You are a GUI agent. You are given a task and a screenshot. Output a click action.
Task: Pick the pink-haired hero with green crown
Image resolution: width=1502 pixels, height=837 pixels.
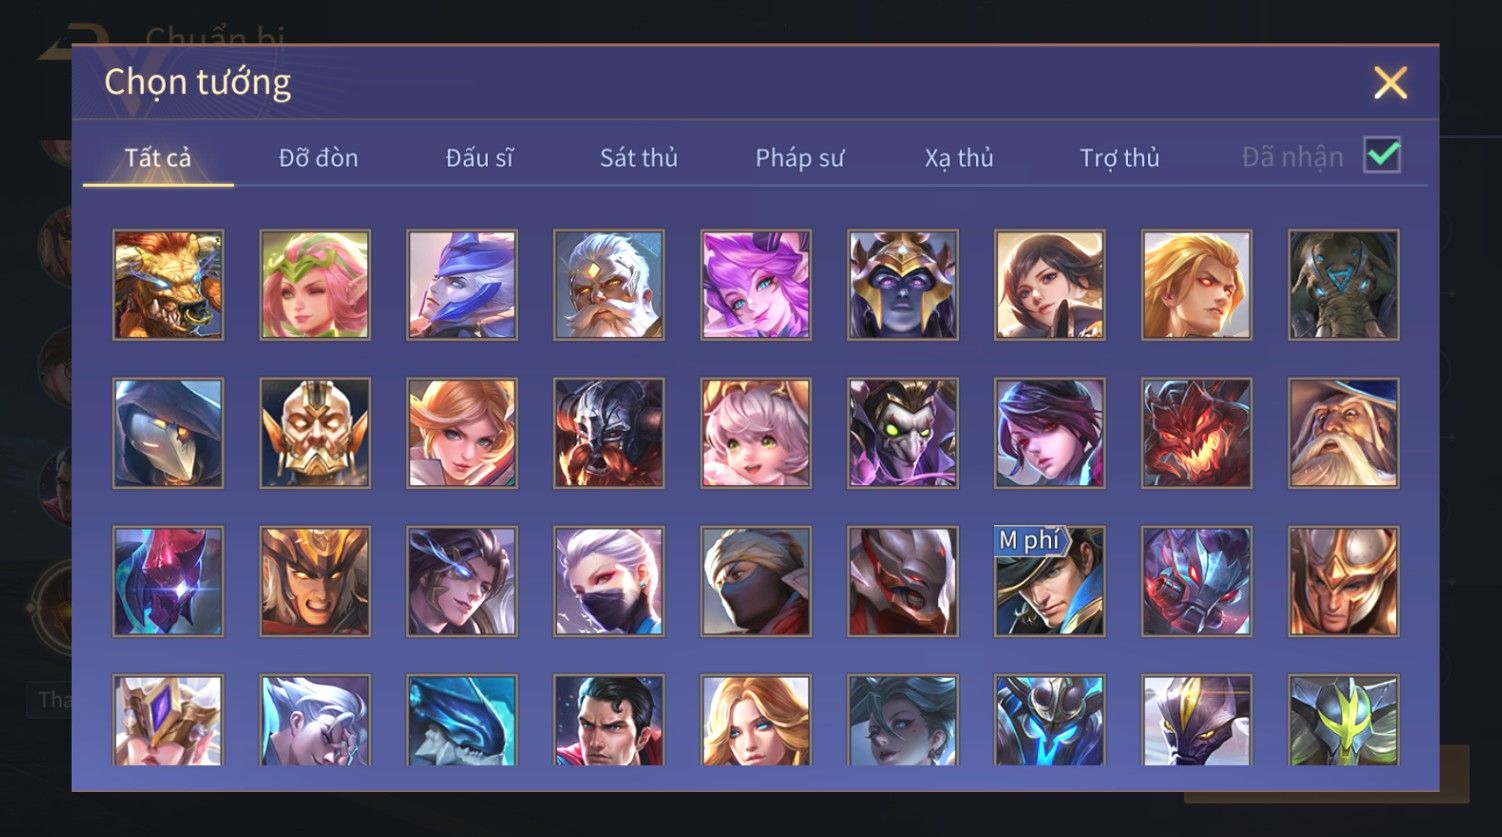coord(315,285)
